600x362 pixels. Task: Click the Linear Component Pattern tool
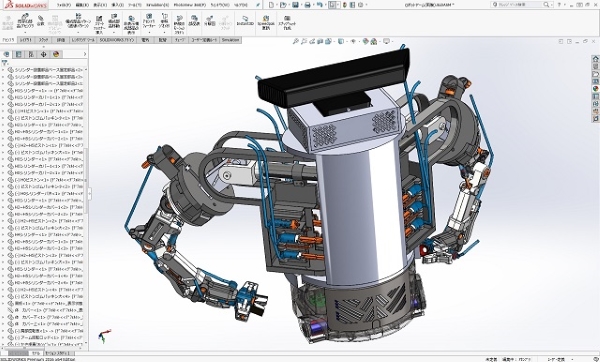click(78, 21)
